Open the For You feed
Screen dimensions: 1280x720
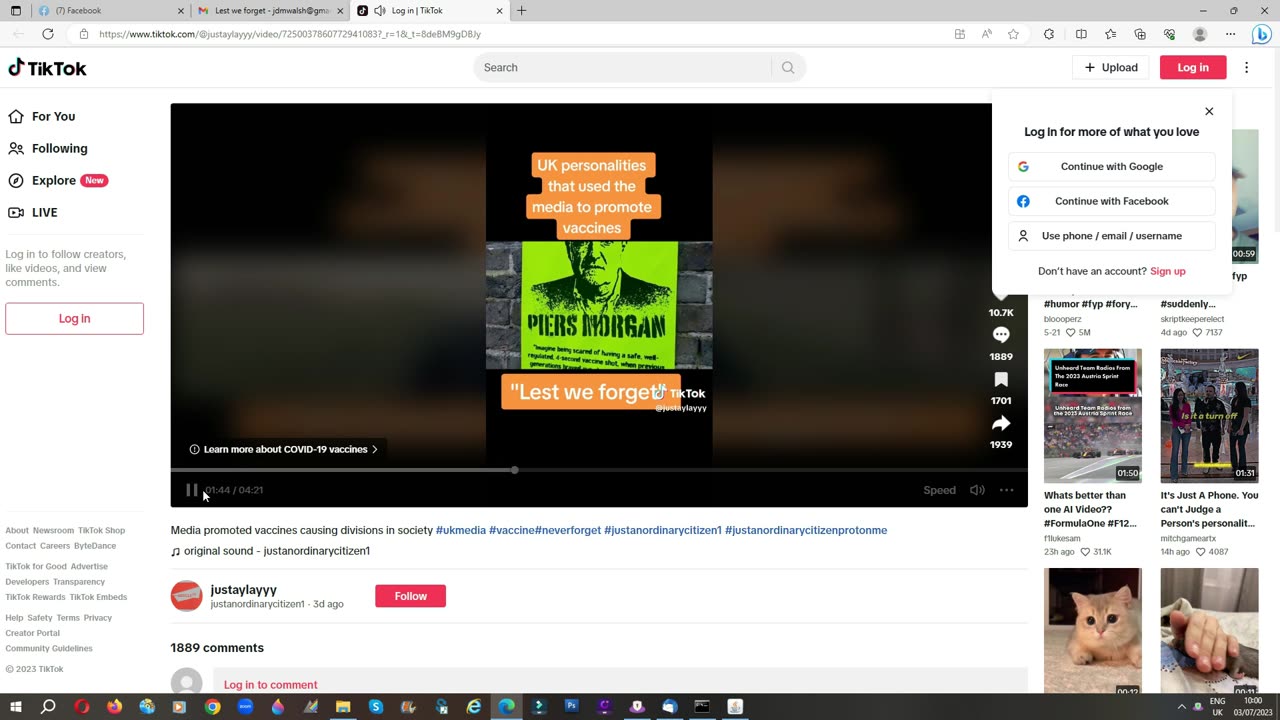tap(42, 116)
